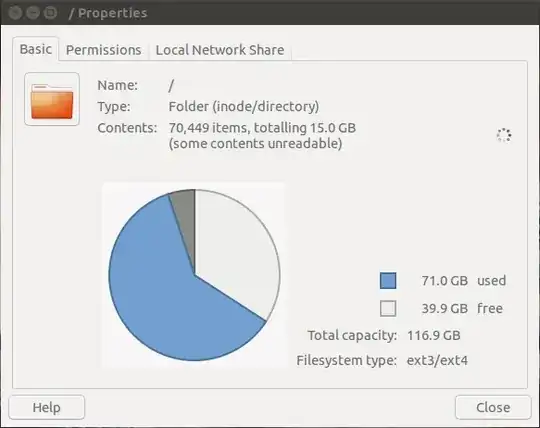The height and width of the screenshot is (428, 540).
Task: Open the Local Network Share tab
Action: (220, 50)
